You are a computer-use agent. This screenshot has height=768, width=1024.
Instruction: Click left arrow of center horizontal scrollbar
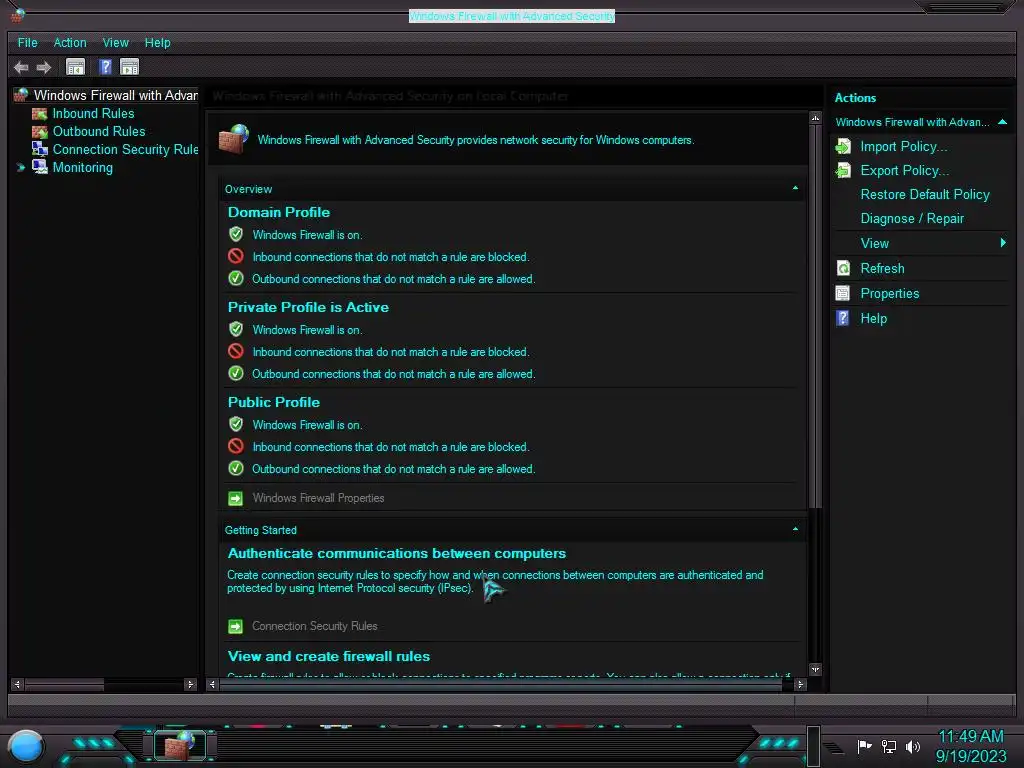pyautogui.click(x=212, y=684)
